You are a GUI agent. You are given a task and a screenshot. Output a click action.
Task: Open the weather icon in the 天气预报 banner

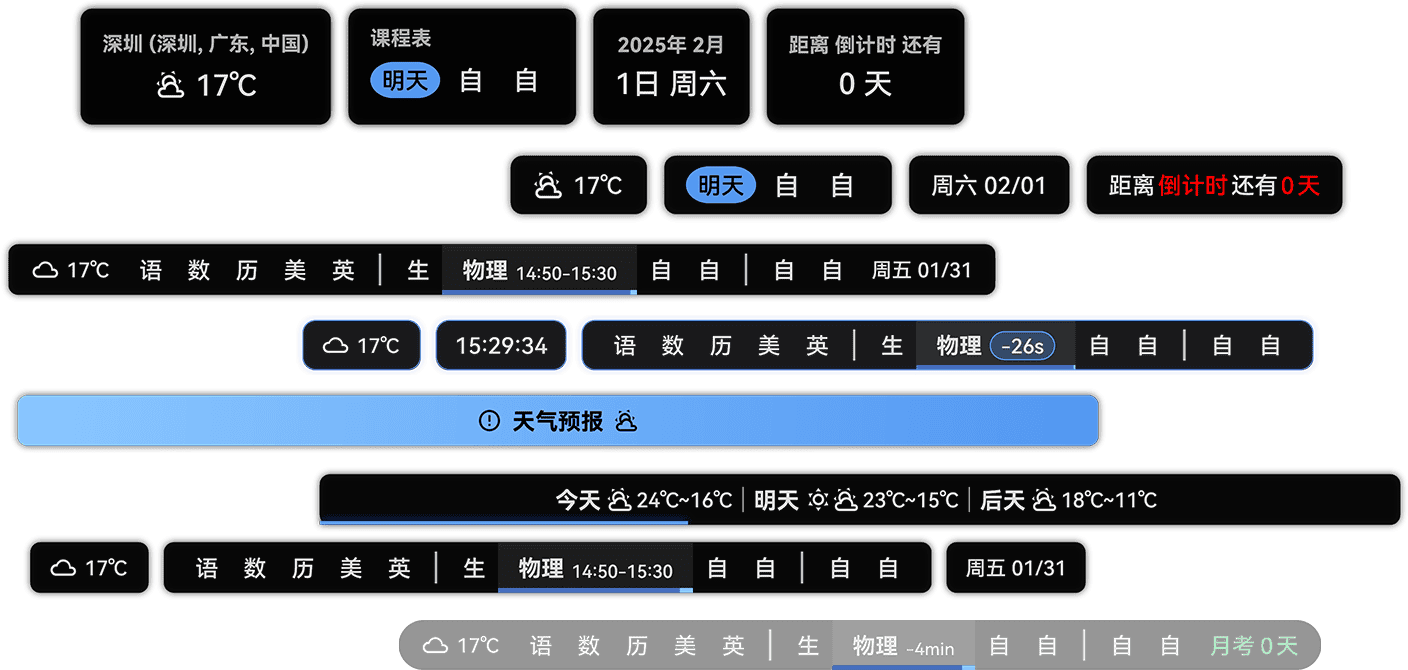[628, 421]
